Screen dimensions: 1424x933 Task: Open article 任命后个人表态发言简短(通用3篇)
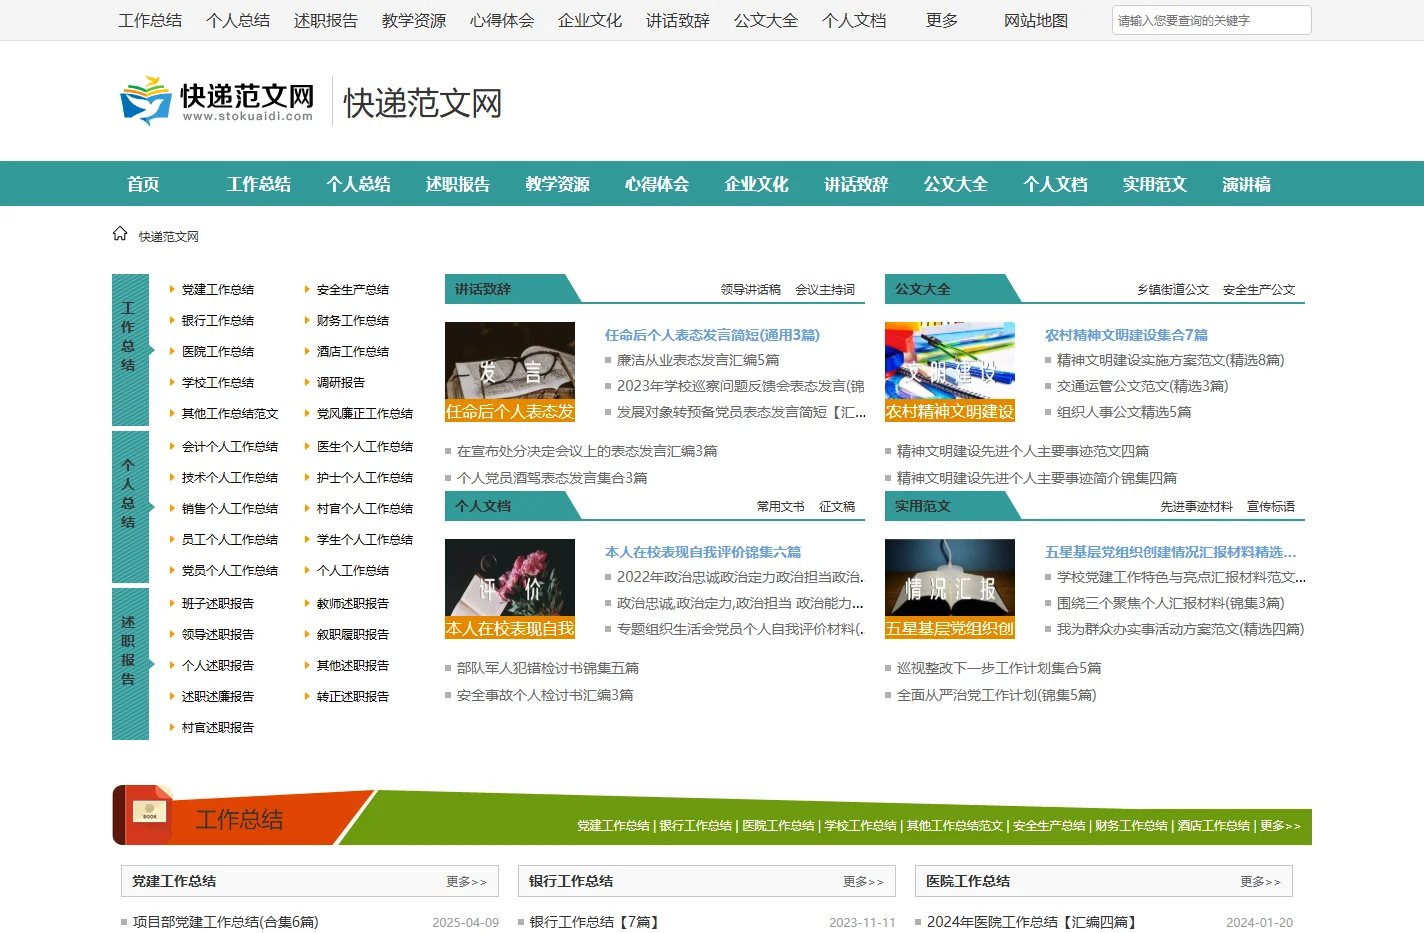(x=712, y=335)
